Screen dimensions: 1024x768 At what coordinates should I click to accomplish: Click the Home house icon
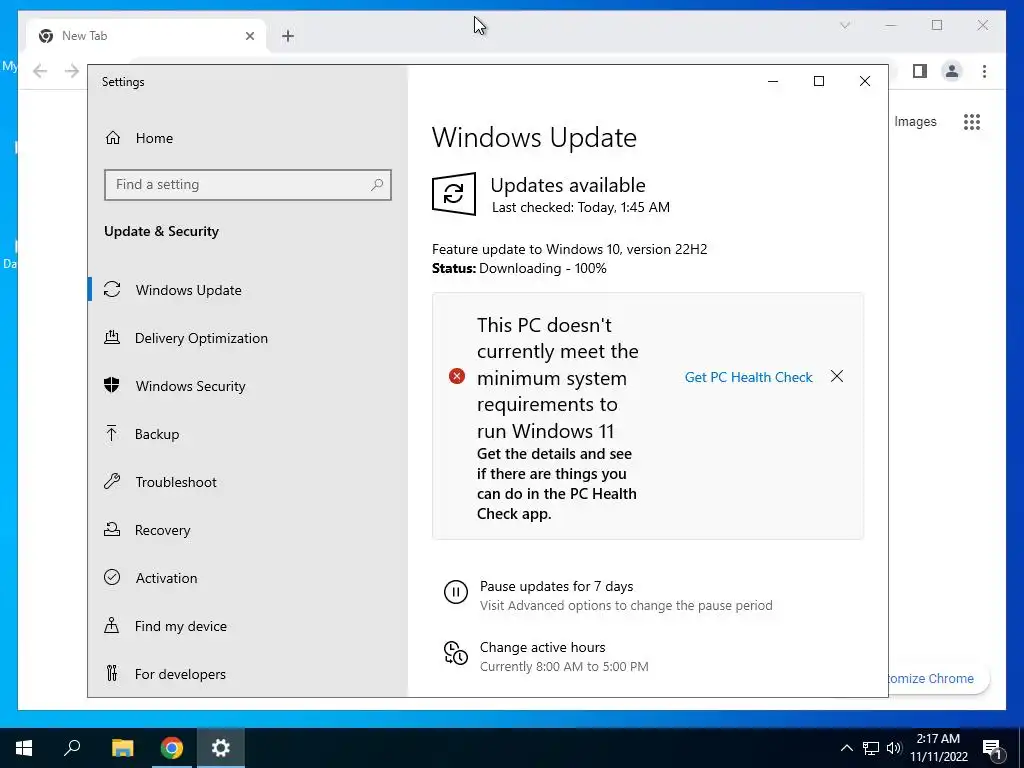click(112, 138)
